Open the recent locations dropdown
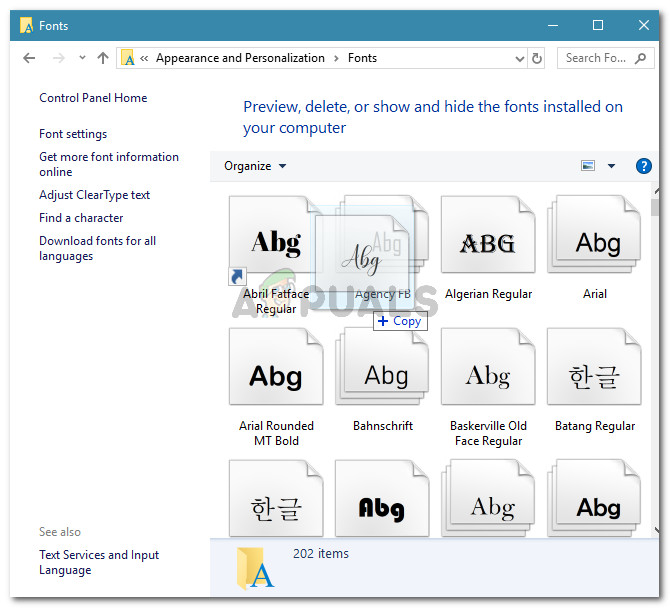Screen dimensions: 670x608 82,57
